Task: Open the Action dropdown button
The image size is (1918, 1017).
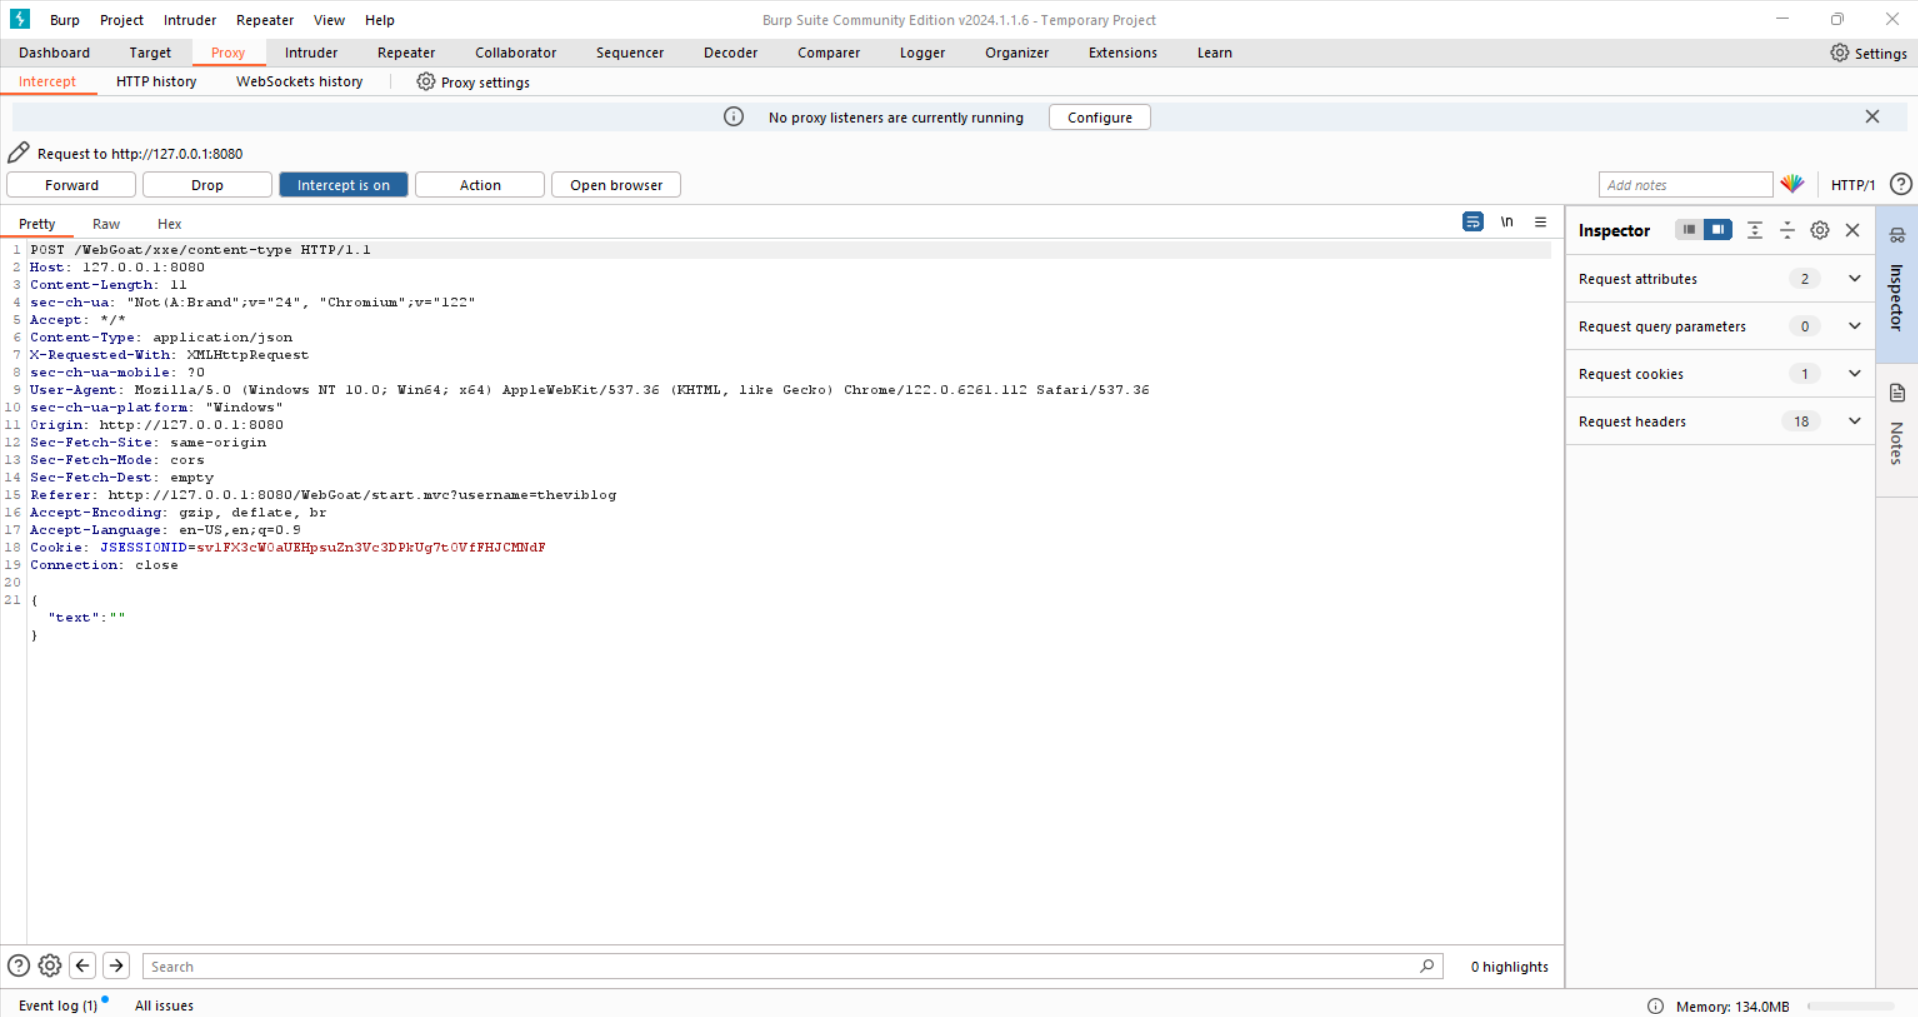Action: [480, 185]
